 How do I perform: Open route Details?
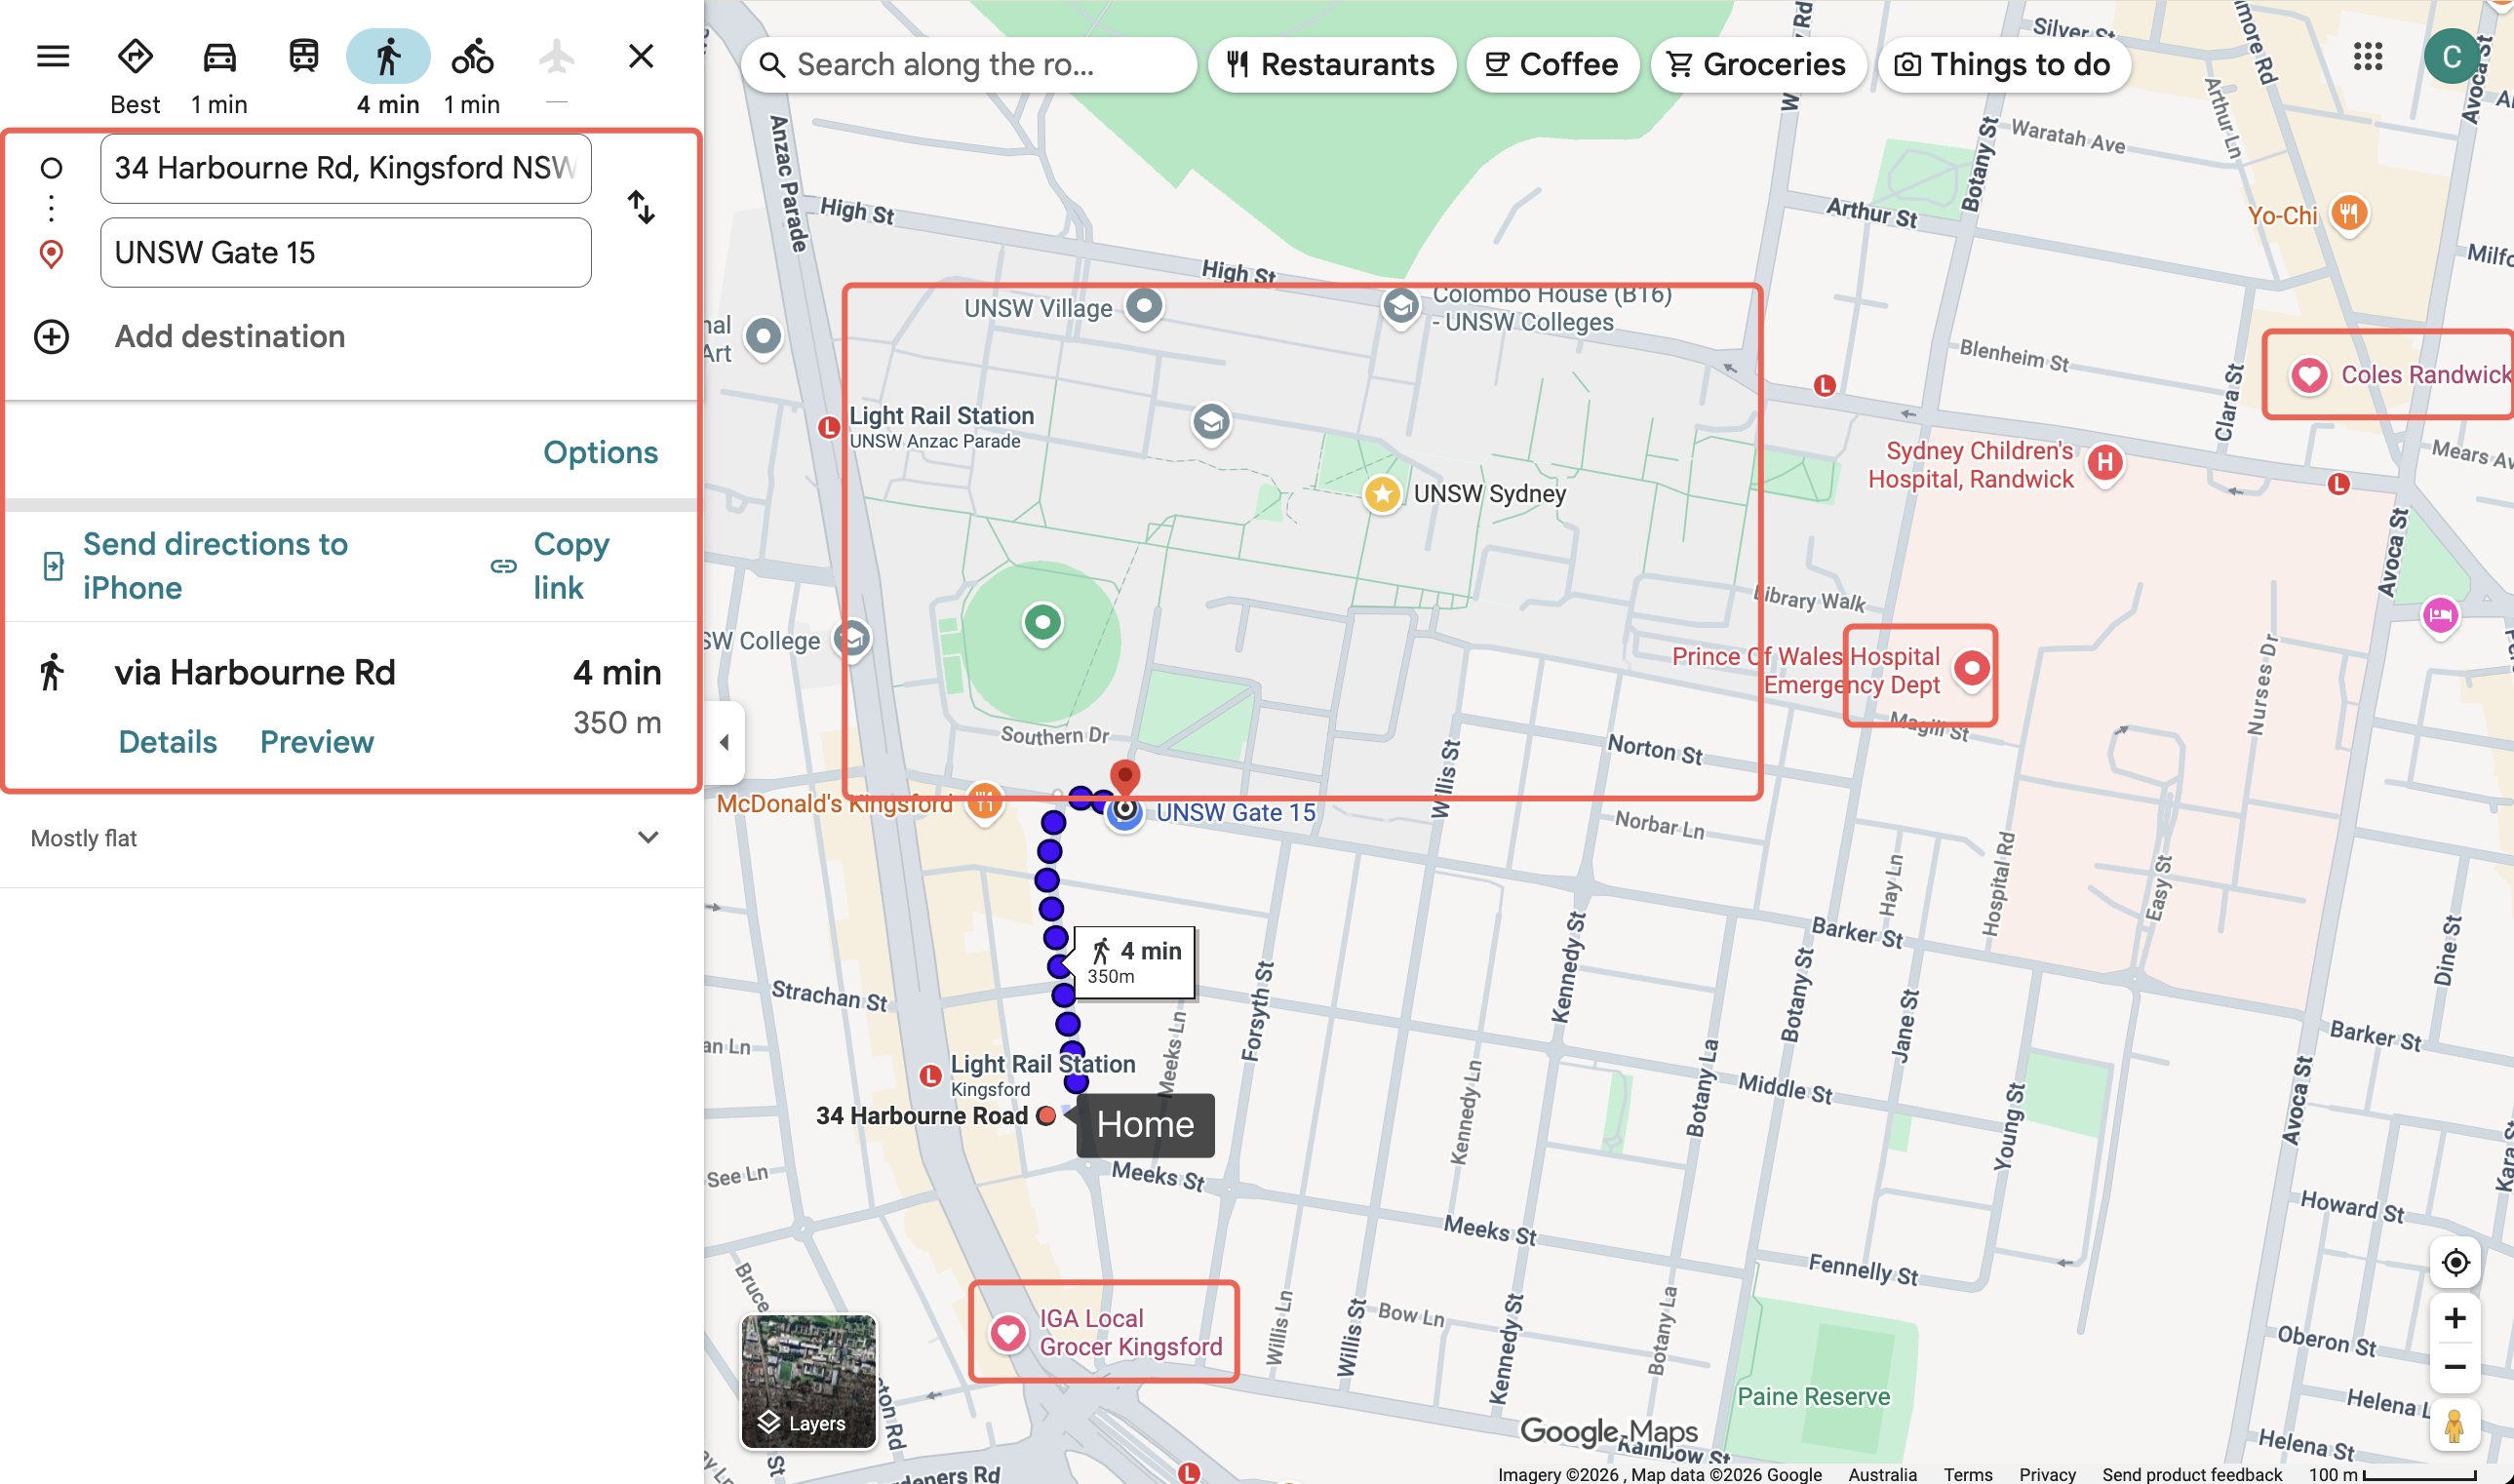167,742
